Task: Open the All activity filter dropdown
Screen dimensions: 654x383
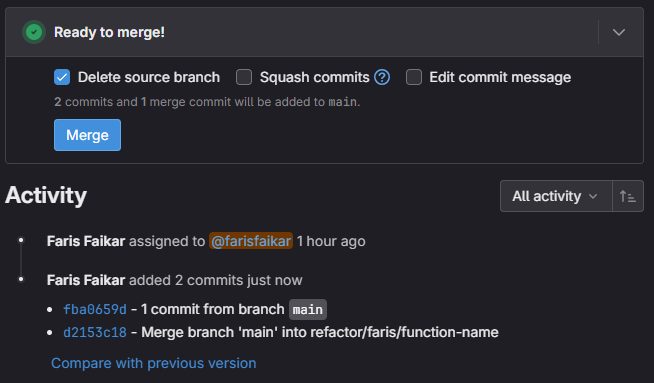Action: point(556,196)
